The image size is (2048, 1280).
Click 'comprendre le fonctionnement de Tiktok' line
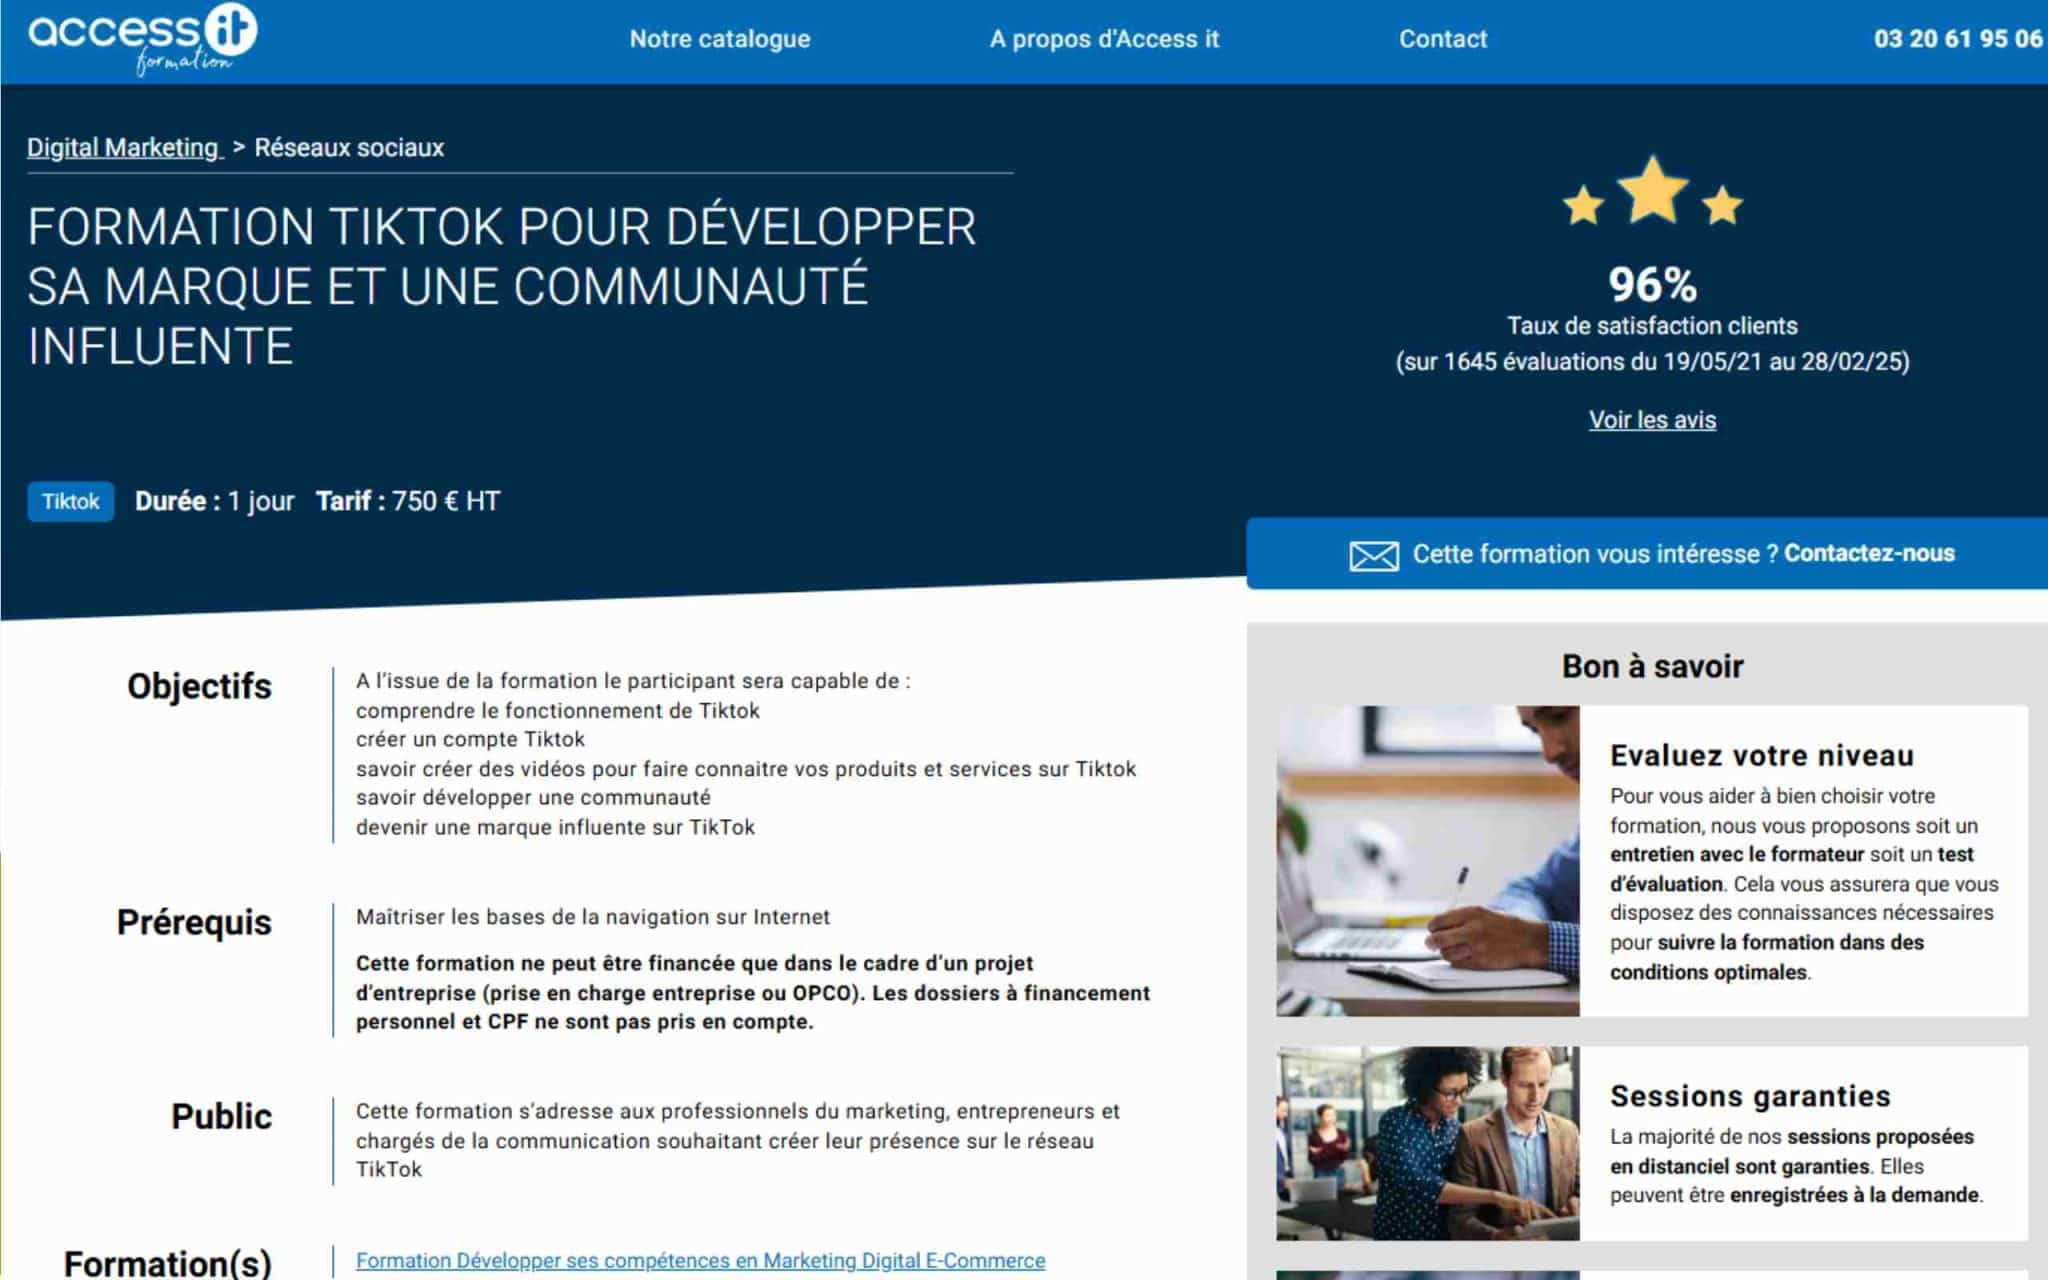pyautogui.click(x=558, y=711)
